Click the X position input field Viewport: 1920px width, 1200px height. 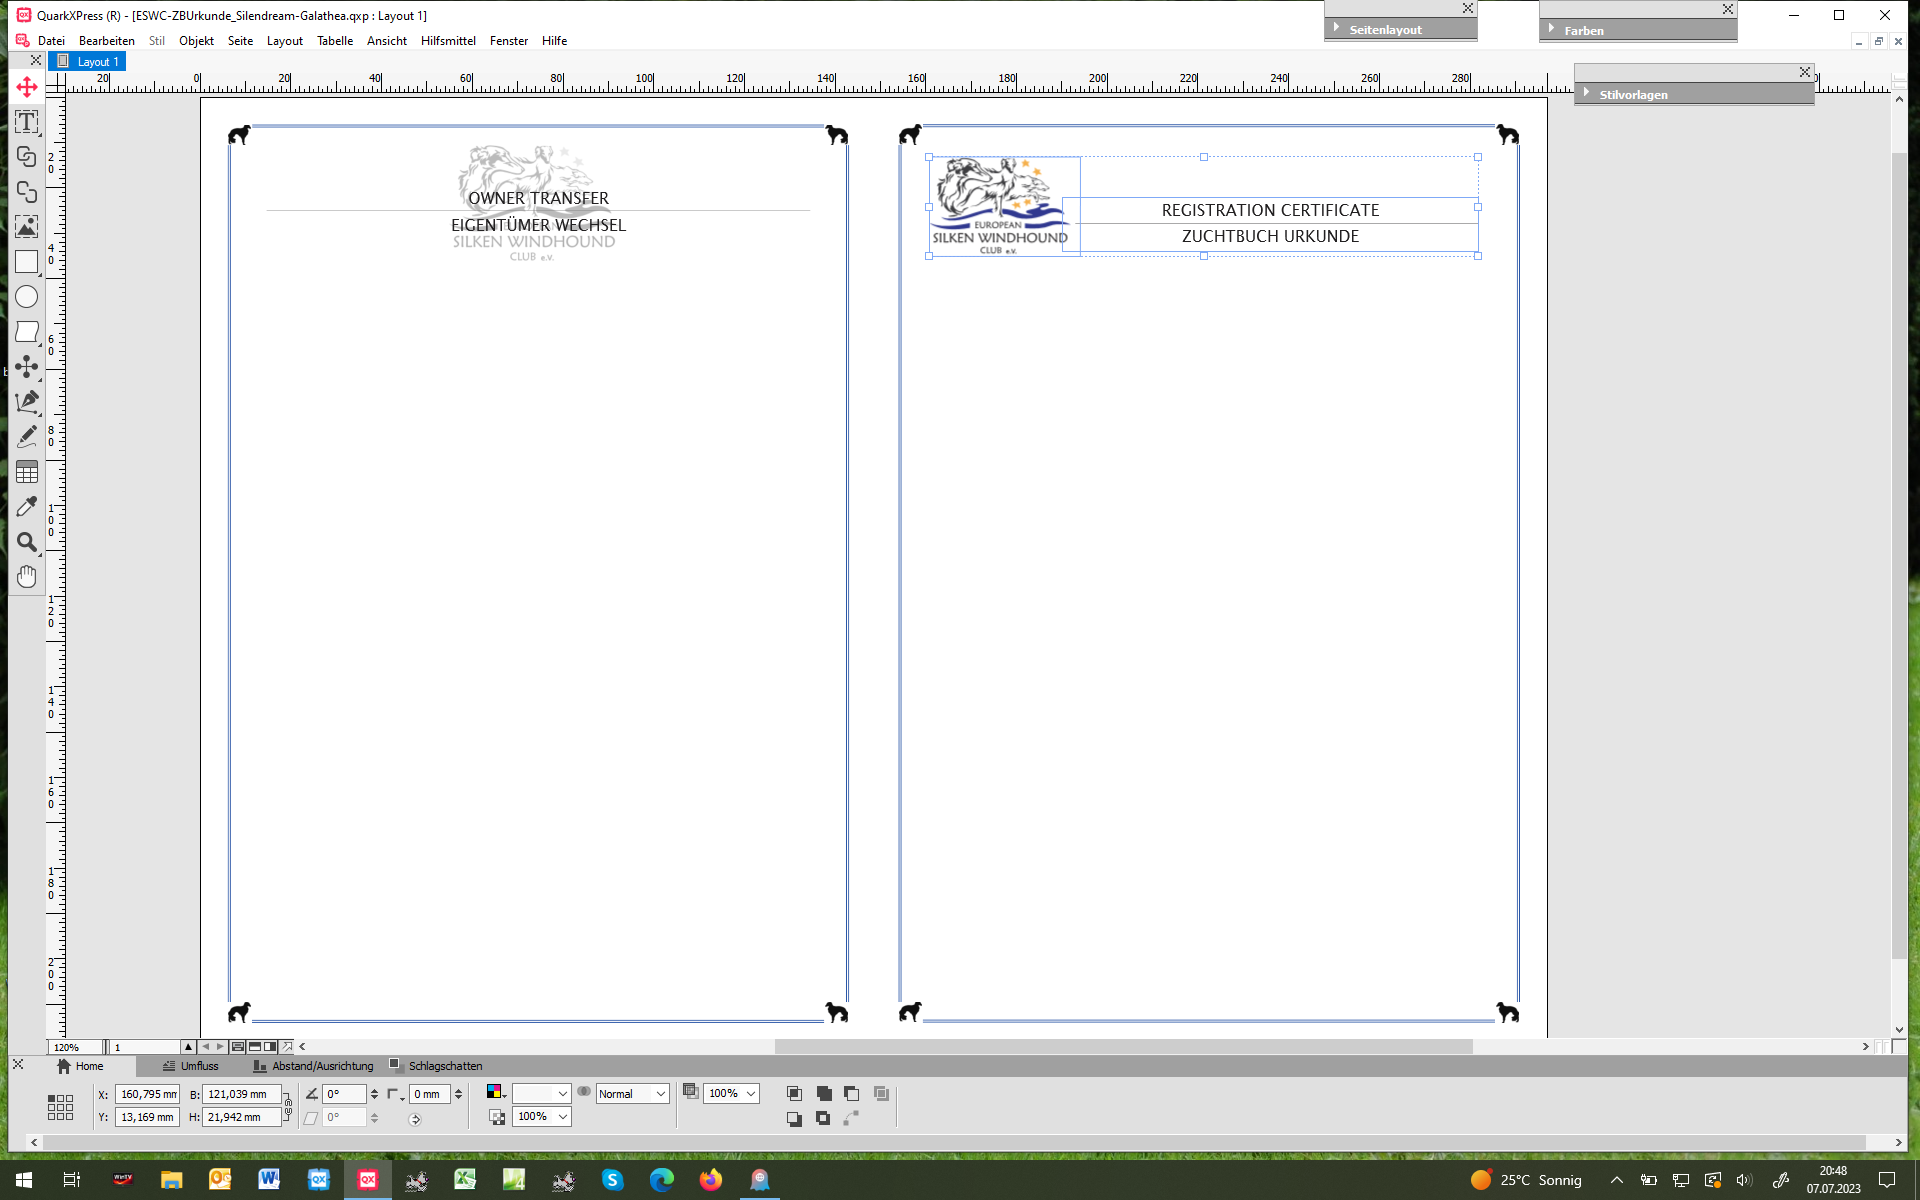147,1094
